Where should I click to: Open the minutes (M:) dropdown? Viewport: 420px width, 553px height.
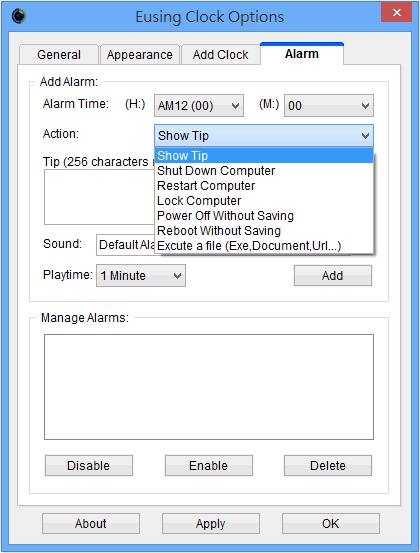[x=329, y=105]
